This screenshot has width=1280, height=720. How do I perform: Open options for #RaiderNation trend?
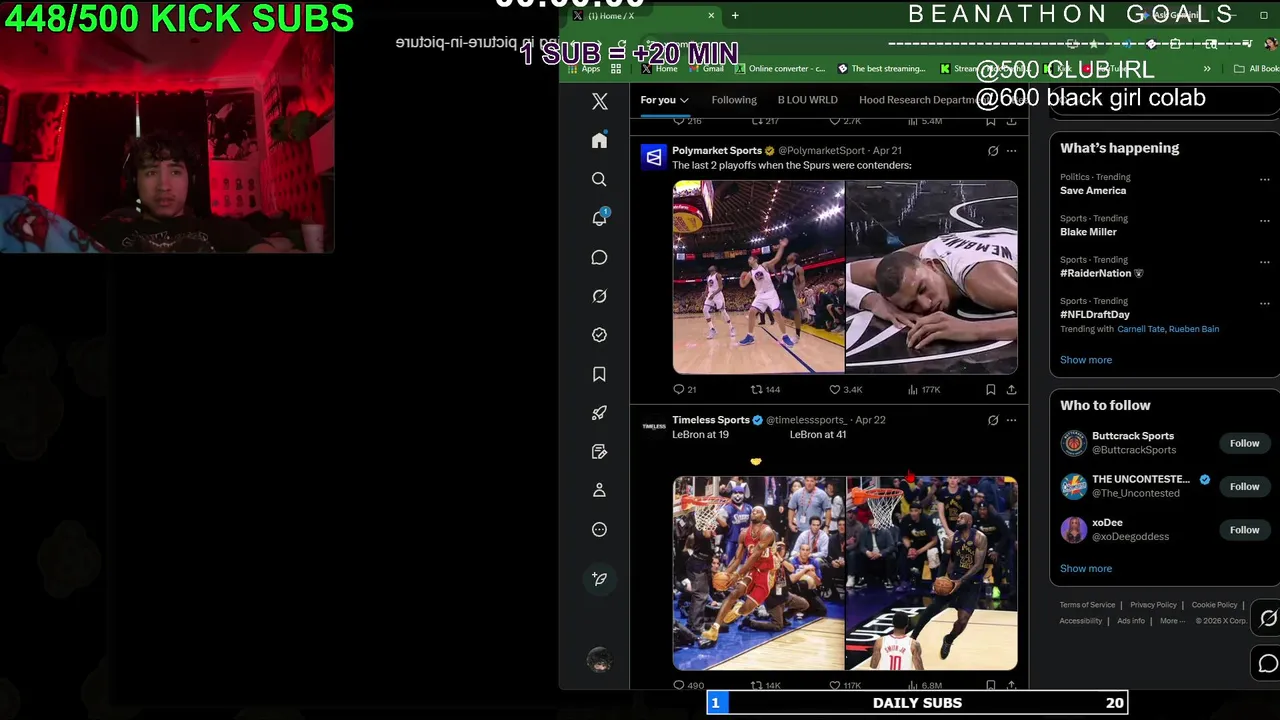pyautogui.click(x=1264, y=262)
